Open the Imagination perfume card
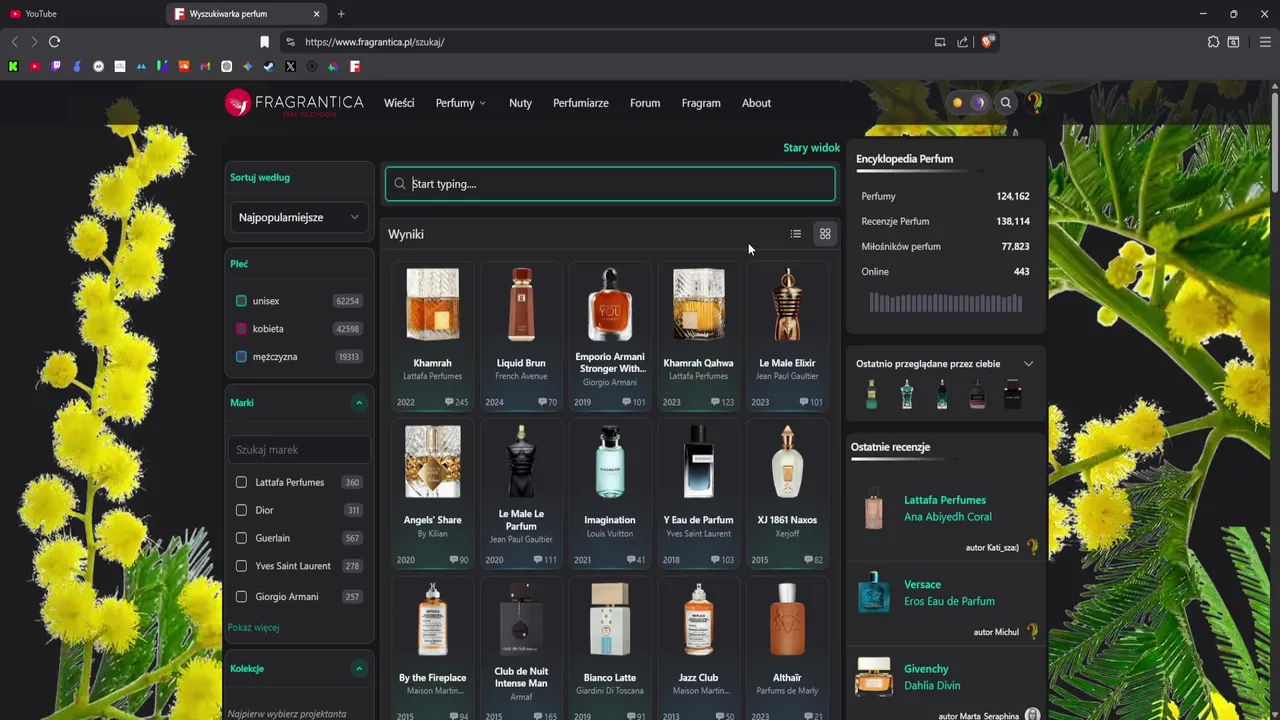This screenshot has height=720, width=1280. click(x=610, y=494)
